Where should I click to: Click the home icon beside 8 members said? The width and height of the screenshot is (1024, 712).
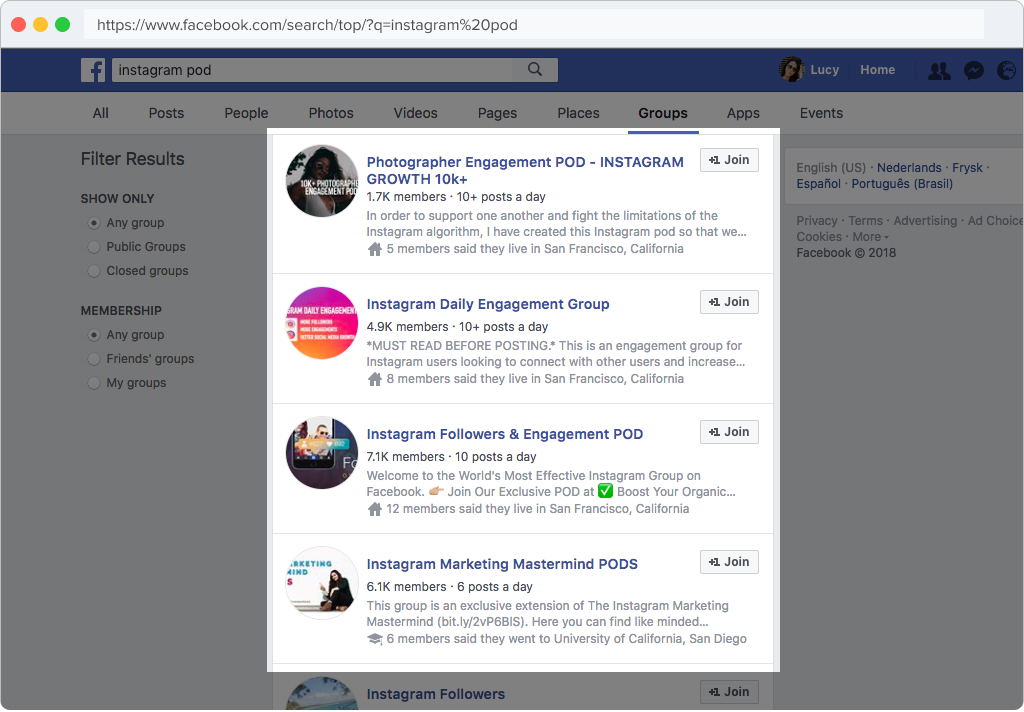[375, 379]
